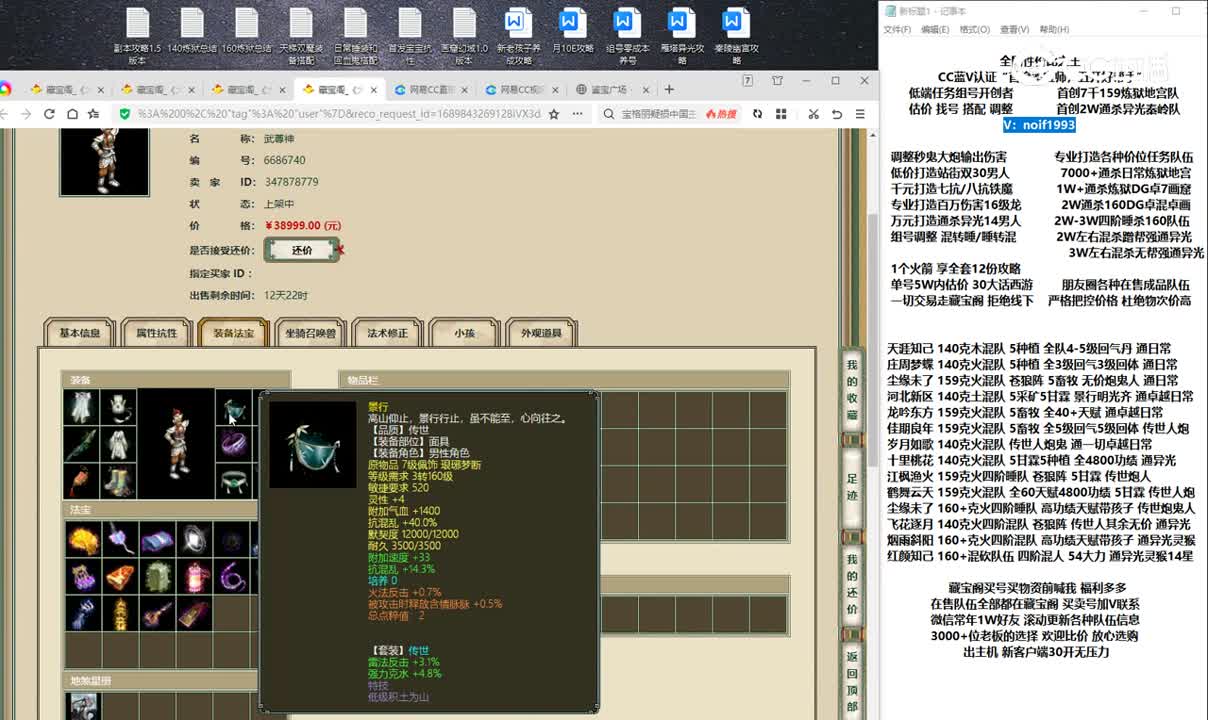
Task: Click the browser forward arrow
Action: click(x=26, y=114)
